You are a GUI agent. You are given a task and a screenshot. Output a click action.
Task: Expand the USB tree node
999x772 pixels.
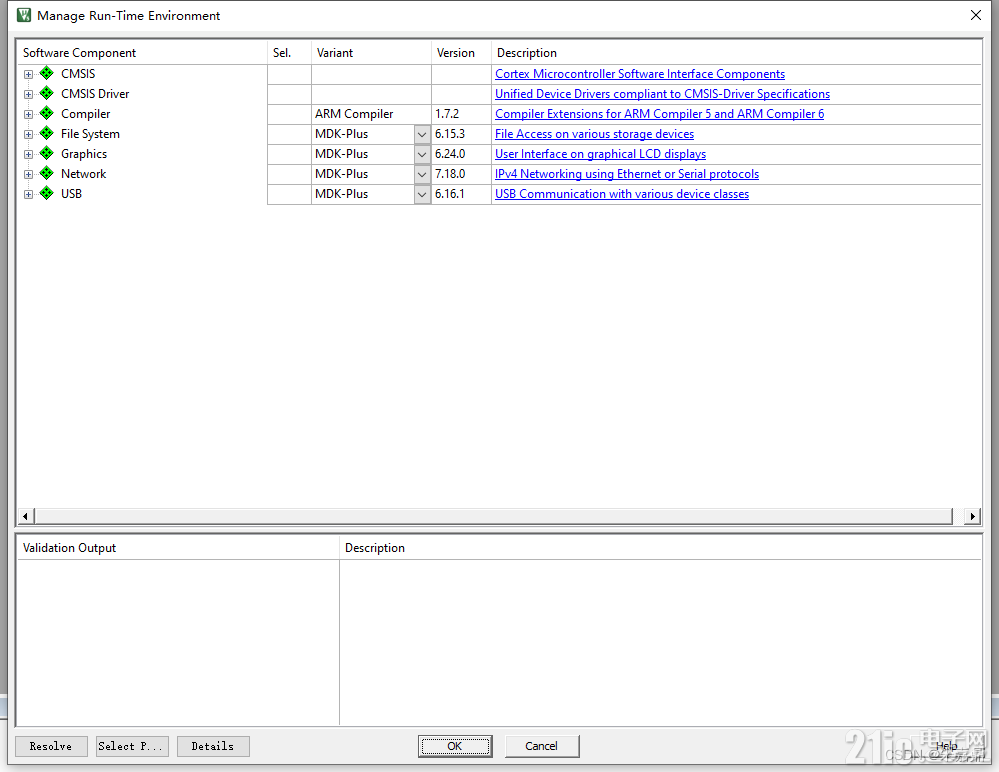click(28, 194)
